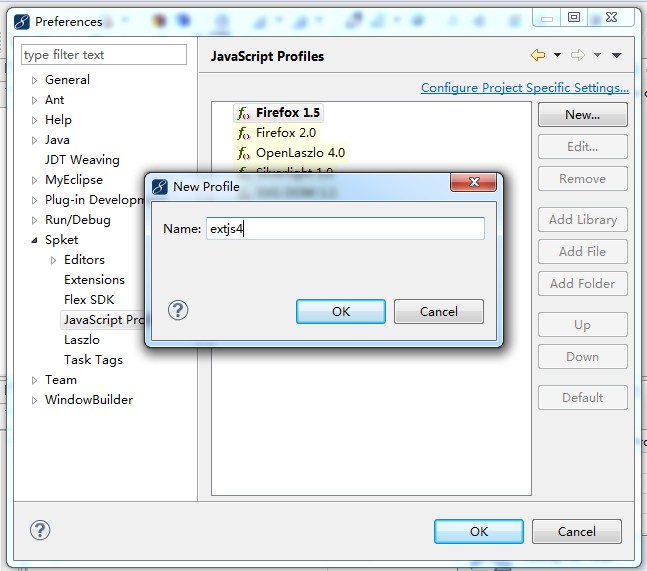Select the Firefox 2.0 profile text
This screenshot has height=571, width=647.
click(x=286, y=133)
